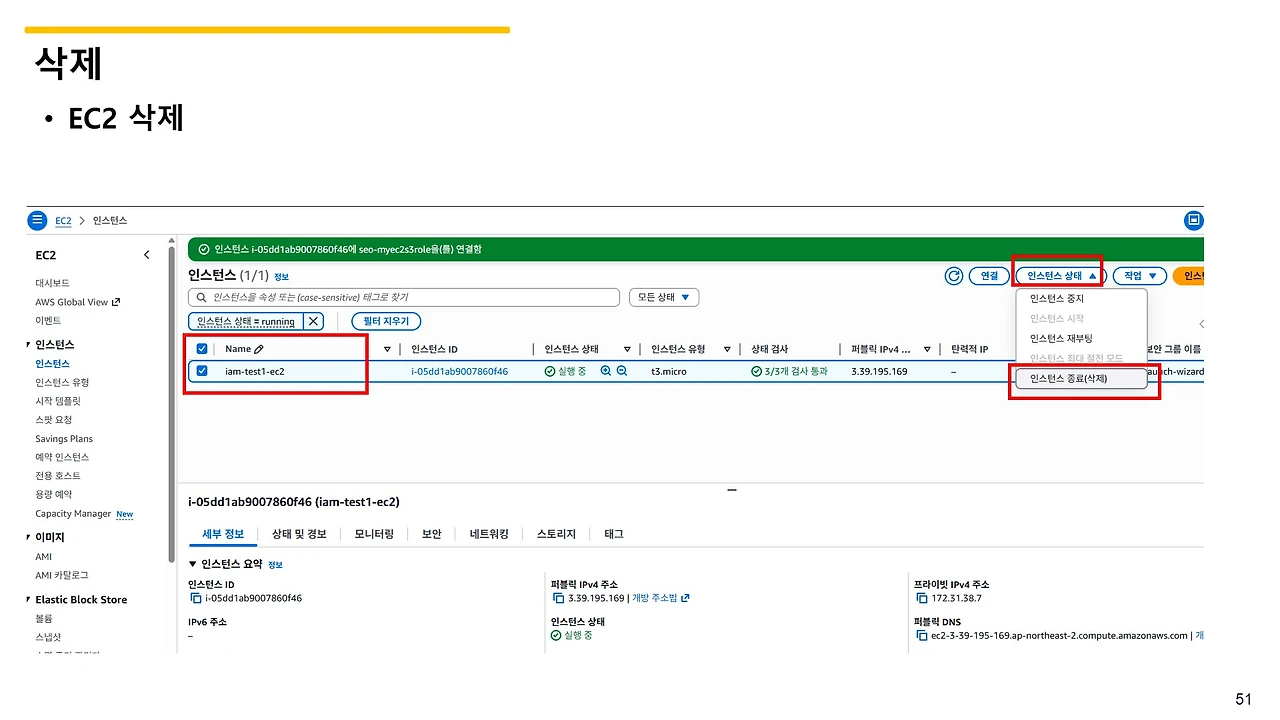
Task: Collapse the EC2 sidebar with the chevron
Action: [x=146, y=255]
